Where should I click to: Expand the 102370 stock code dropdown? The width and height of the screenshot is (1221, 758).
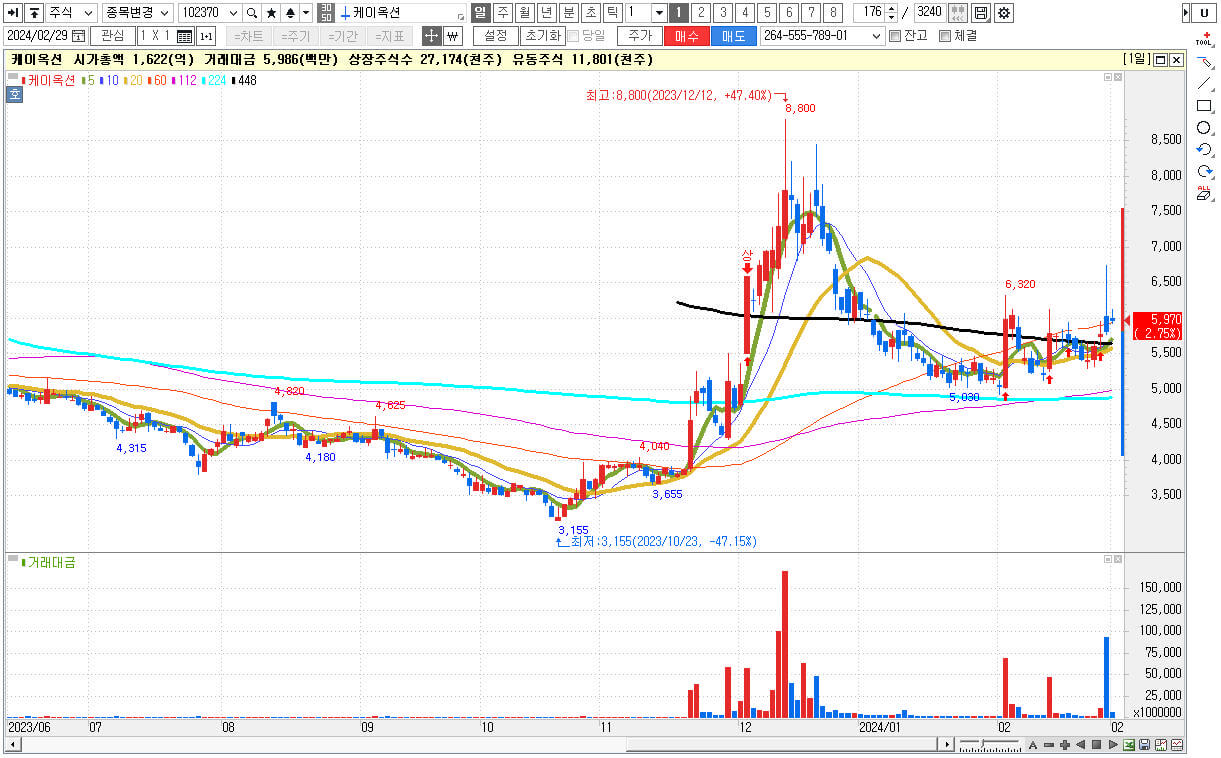pos(234,13)
